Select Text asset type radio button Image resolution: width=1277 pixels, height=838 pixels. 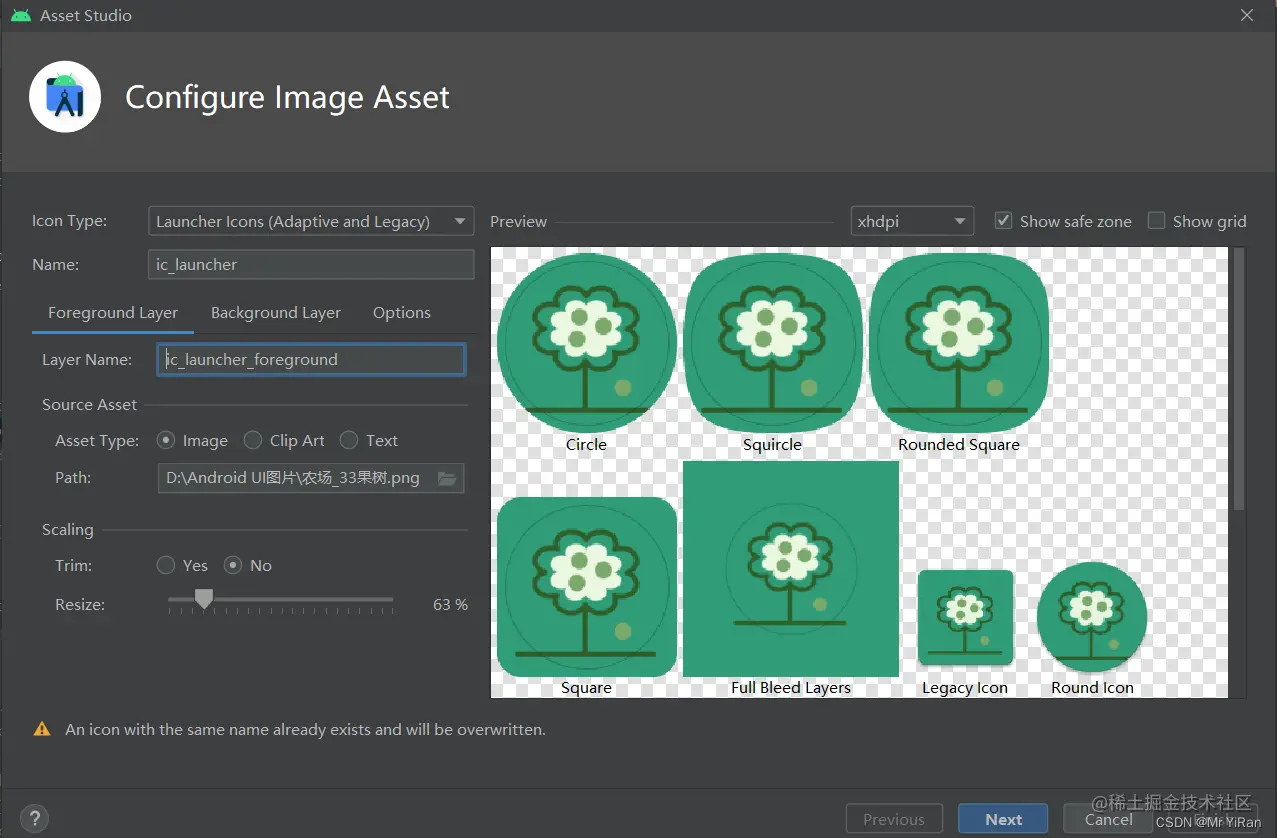coord(349,440)
